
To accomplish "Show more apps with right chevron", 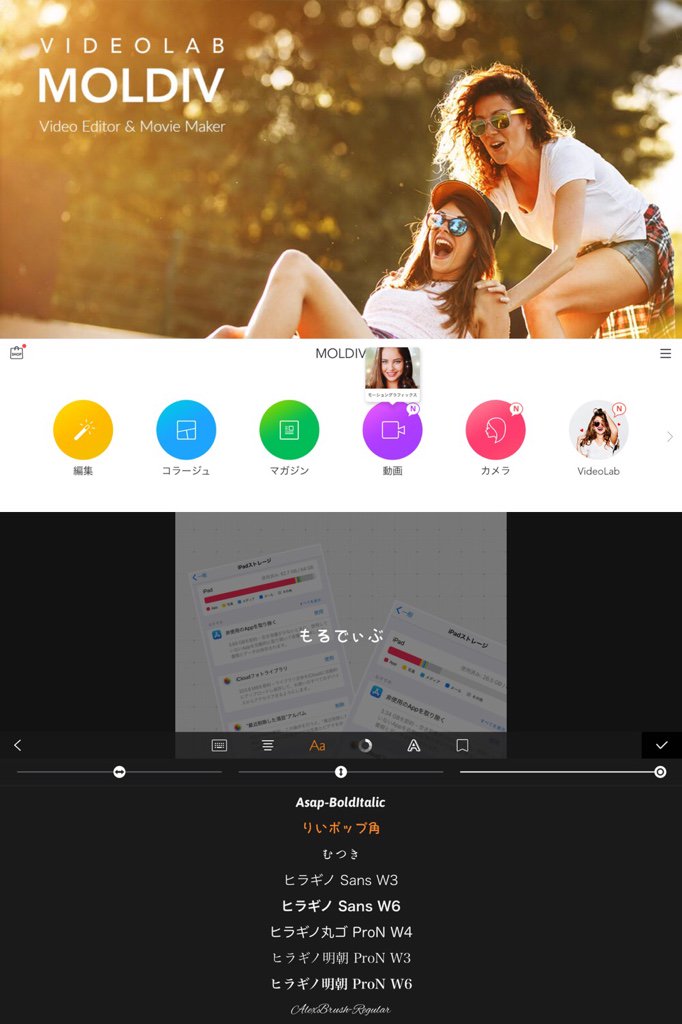I will click(670, 436).
